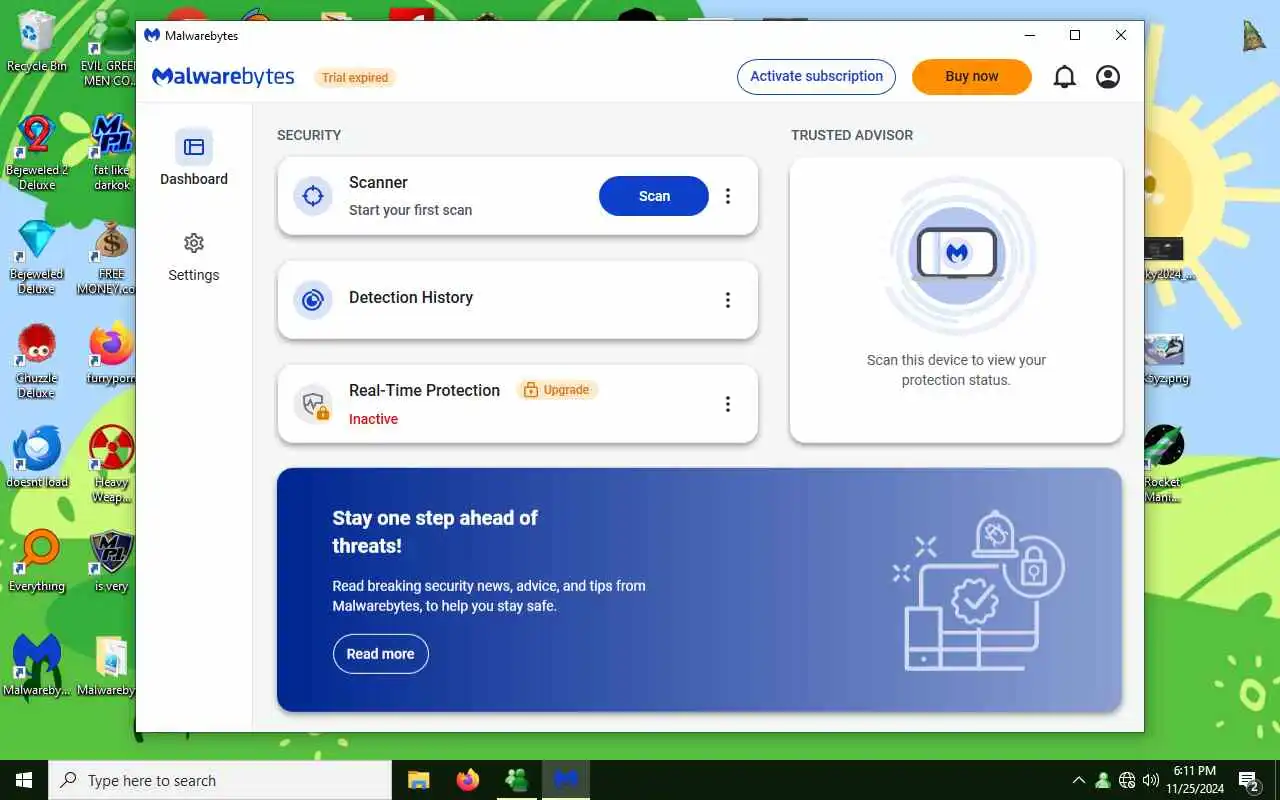
Task: Select the Recycle Bin desktop icon
Action: coord(37,42)
